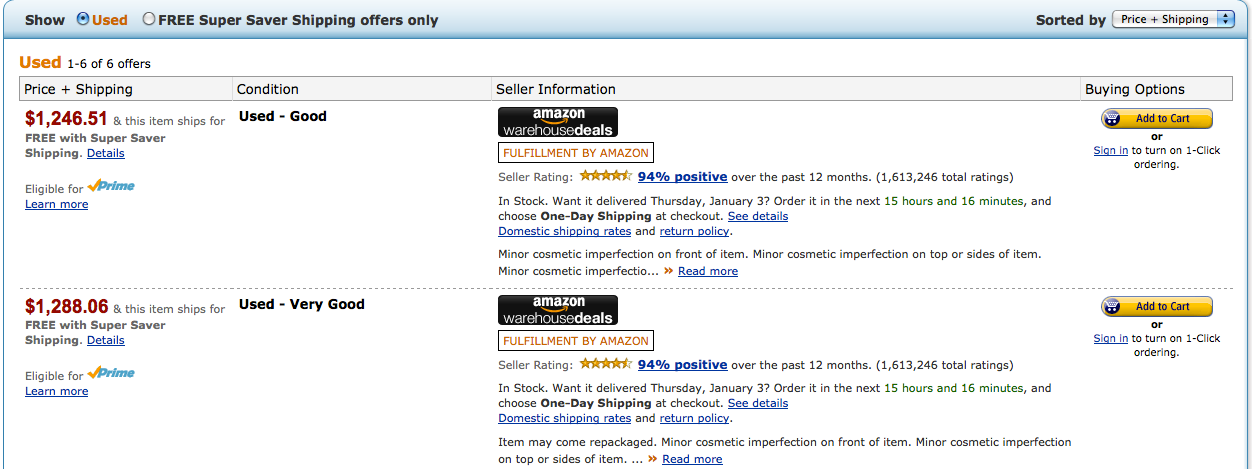Open return policy link in second offer

[695, 418]
